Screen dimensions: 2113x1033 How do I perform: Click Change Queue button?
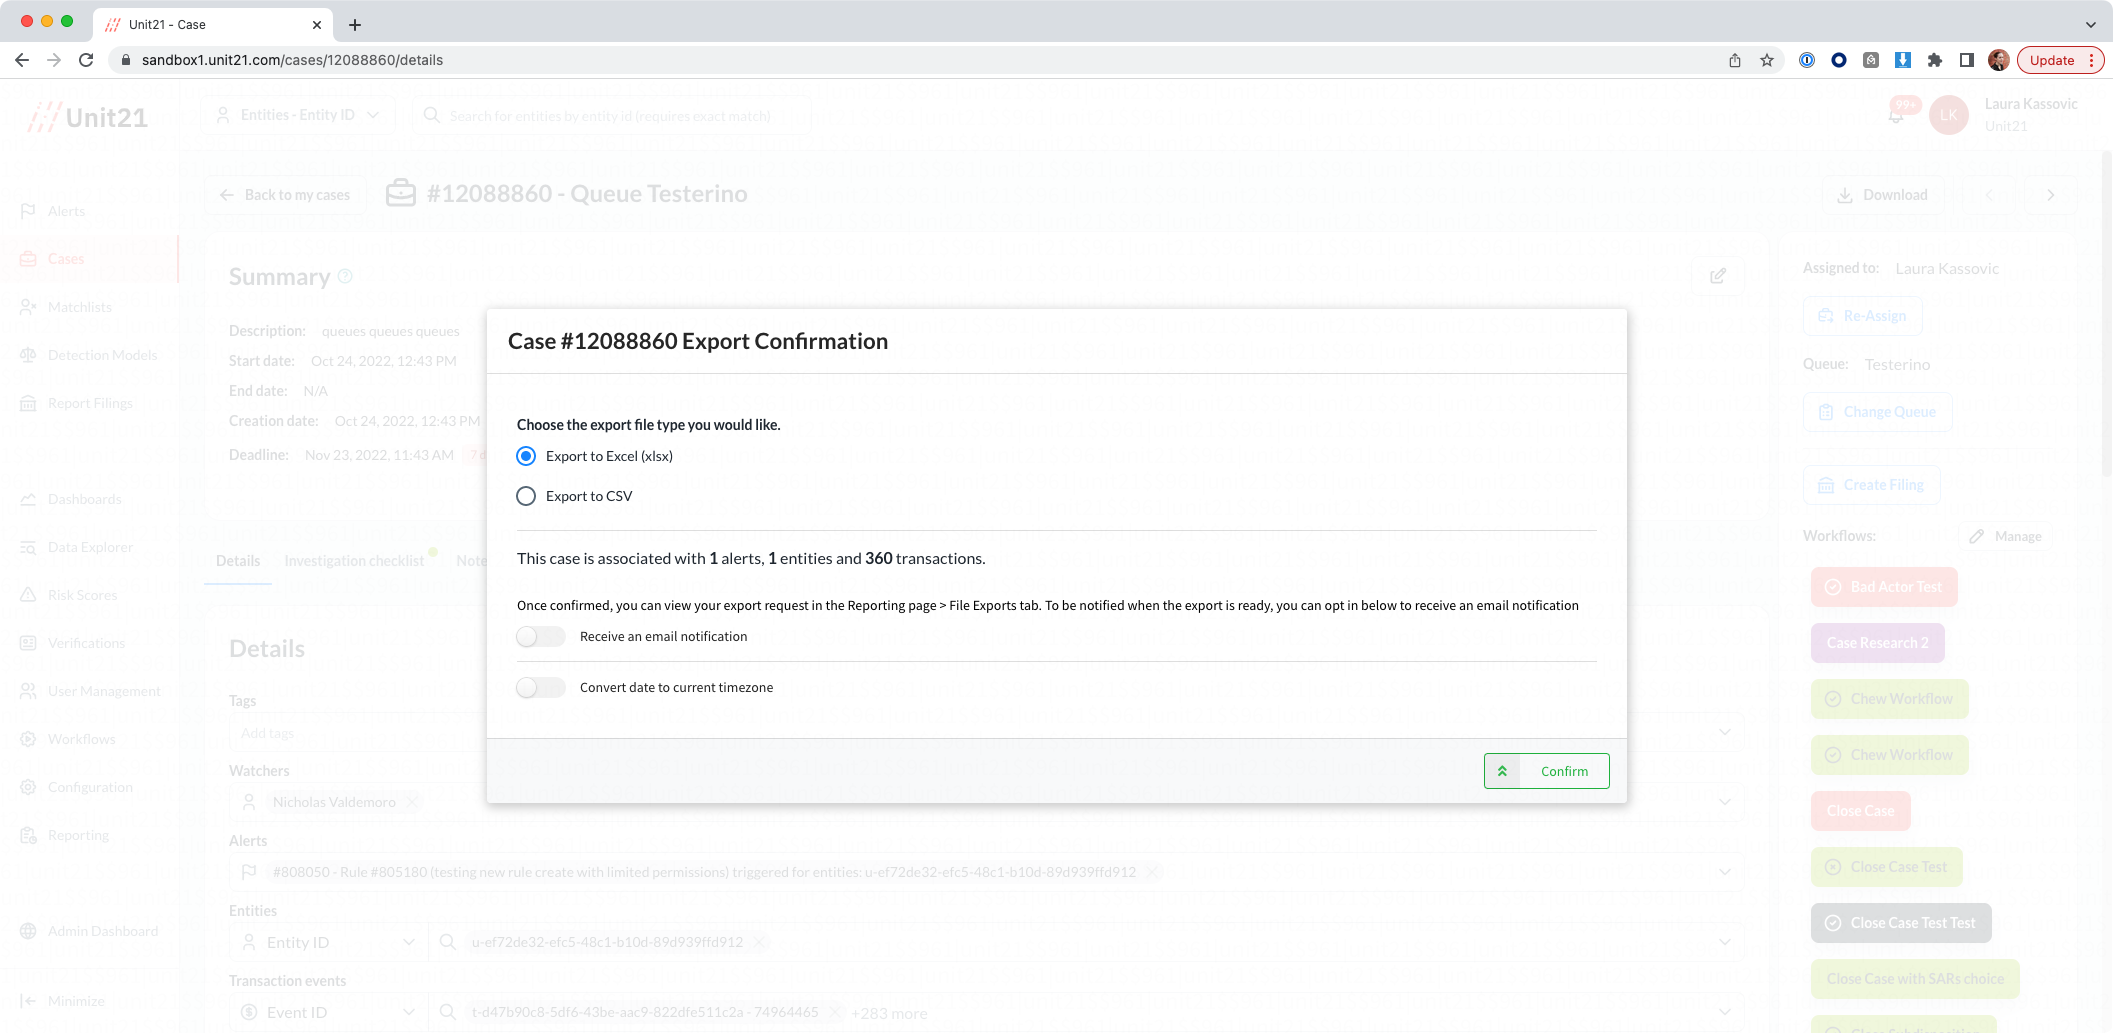[1877, 412]
